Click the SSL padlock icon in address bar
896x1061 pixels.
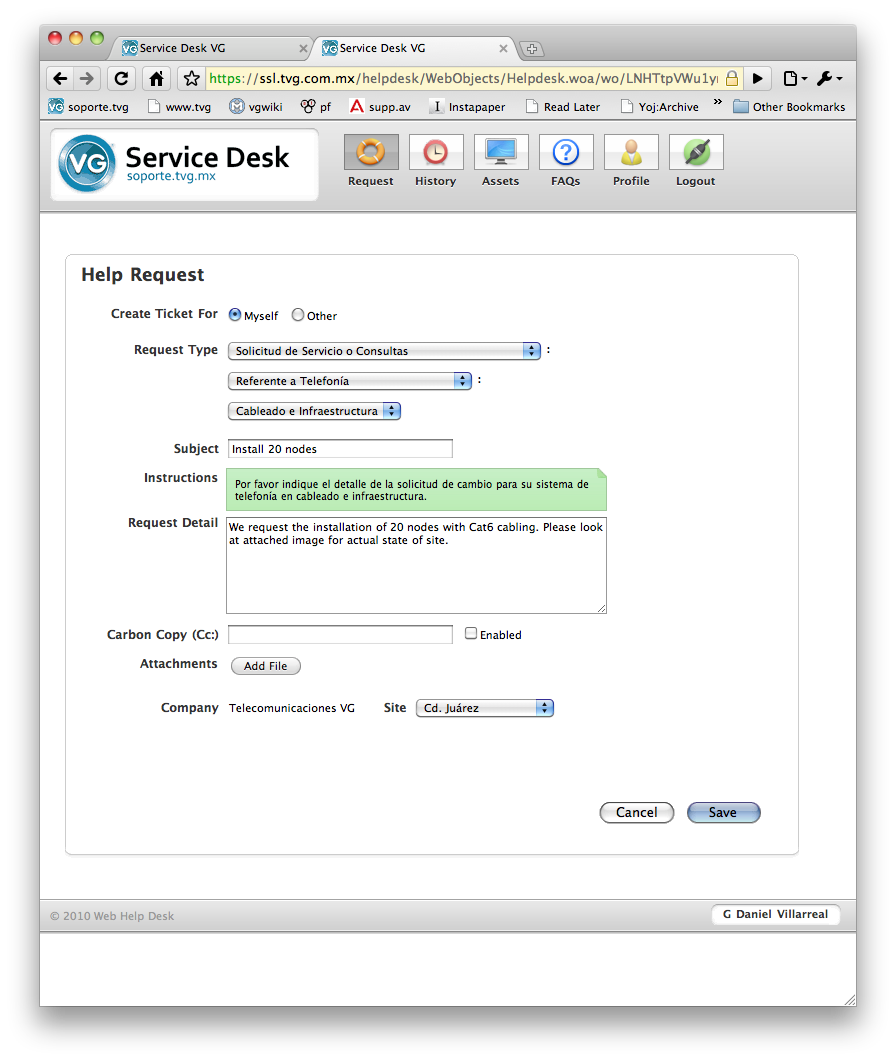point(732,78)
